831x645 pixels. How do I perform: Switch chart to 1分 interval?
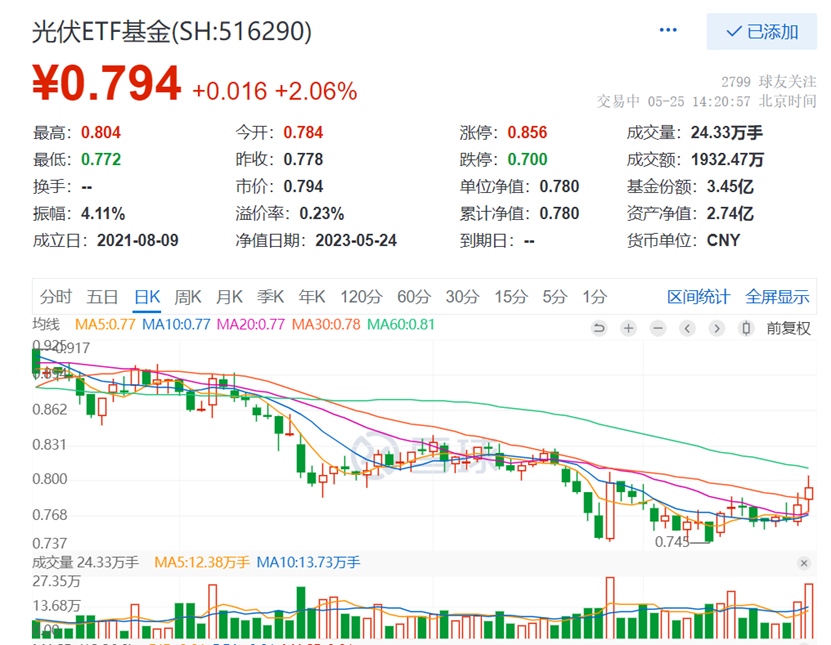[x=595, y=297]
